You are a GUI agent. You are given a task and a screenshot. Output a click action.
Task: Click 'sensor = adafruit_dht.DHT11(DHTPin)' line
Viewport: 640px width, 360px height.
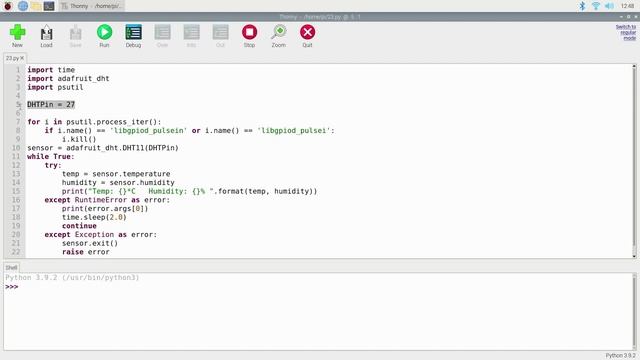click(x=103, y=148)
